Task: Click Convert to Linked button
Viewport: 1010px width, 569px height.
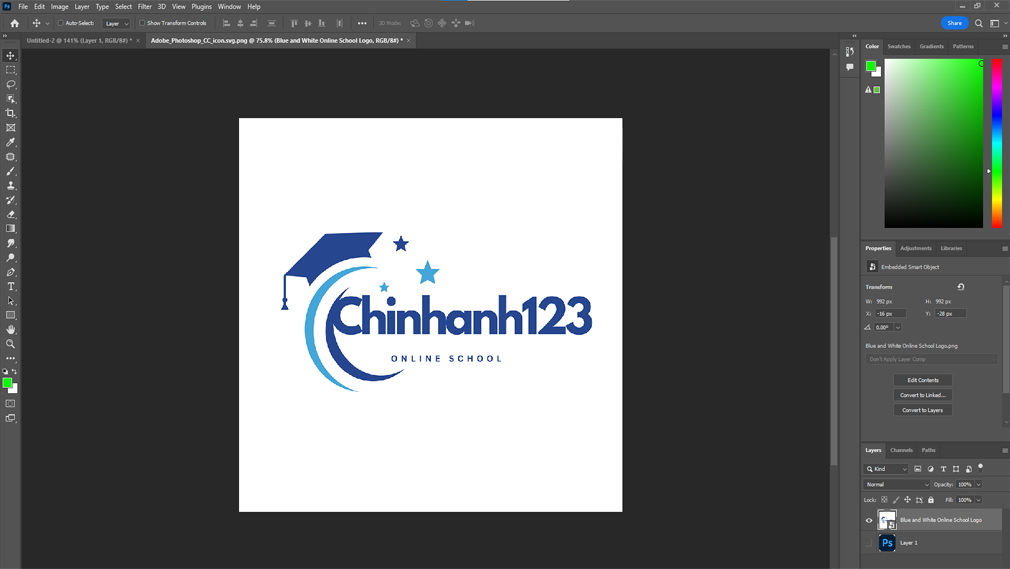Action: pyautogui.click(x=922, y=395)
